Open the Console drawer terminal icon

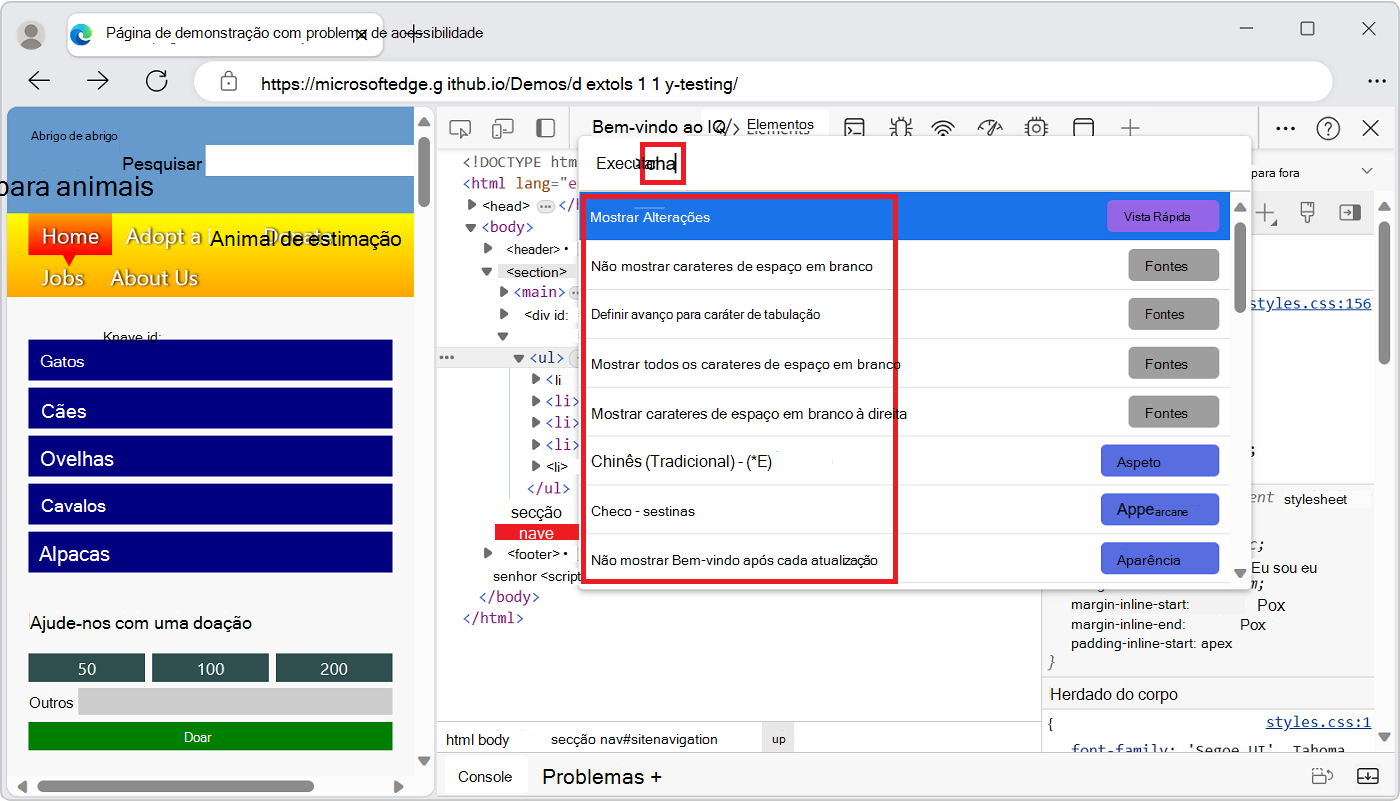pyautogui.click(x=853, y=128)
